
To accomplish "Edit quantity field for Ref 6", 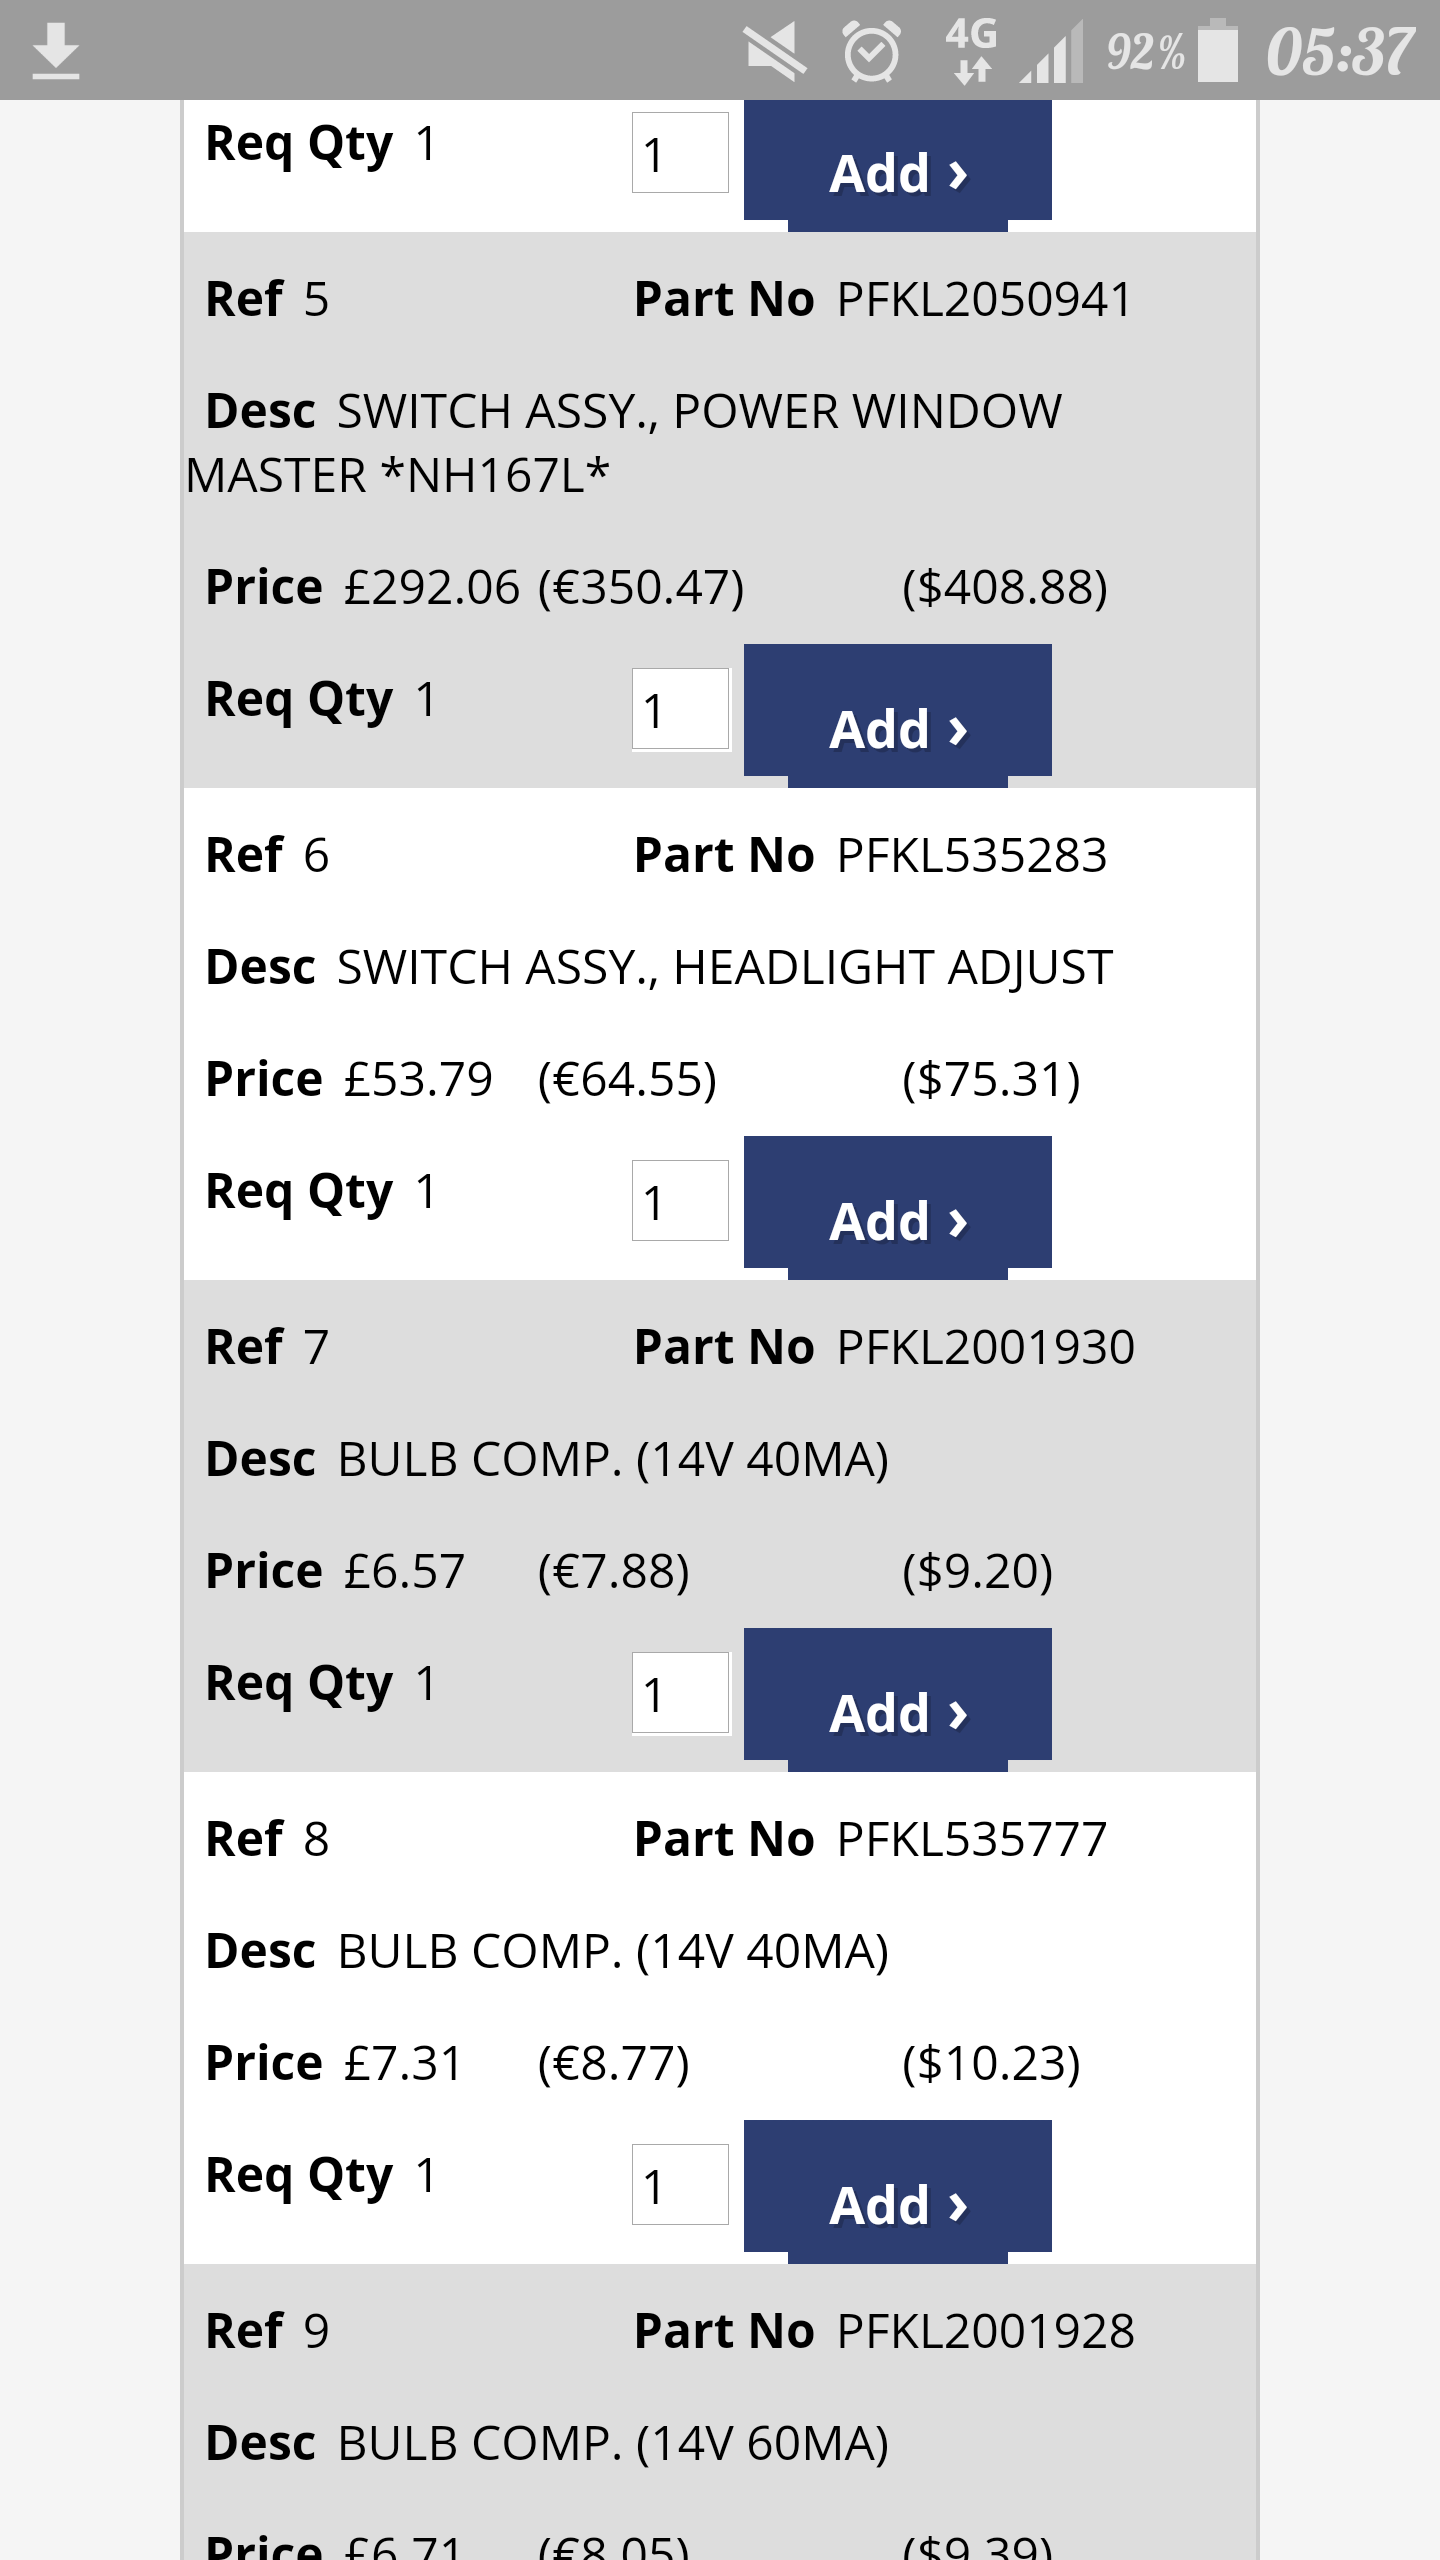I will [x=680, y=1201].
